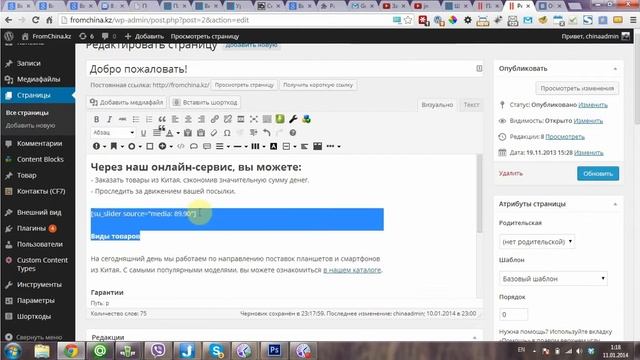Open the circle-plus shortcode dropdown

point(165,146)
